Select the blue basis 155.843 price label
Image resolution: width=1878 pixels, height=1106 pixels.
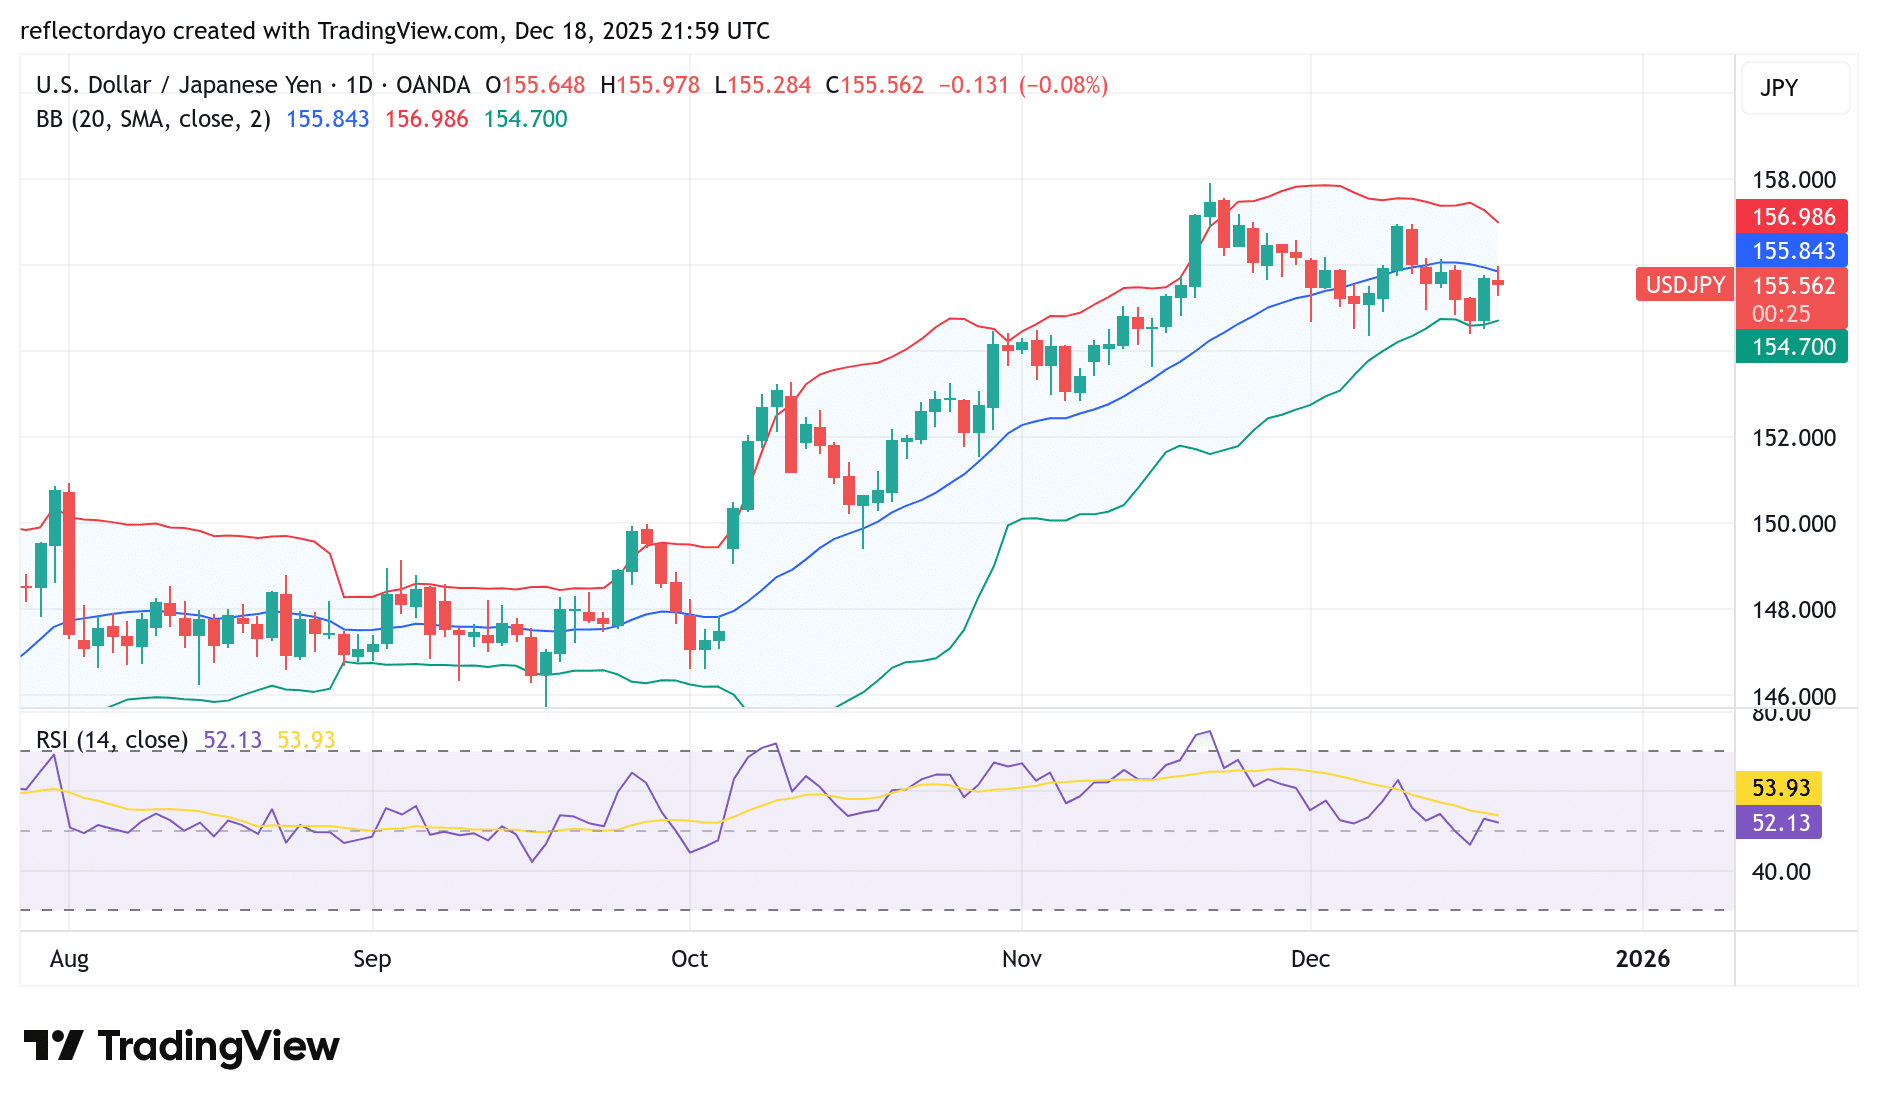1791,252
